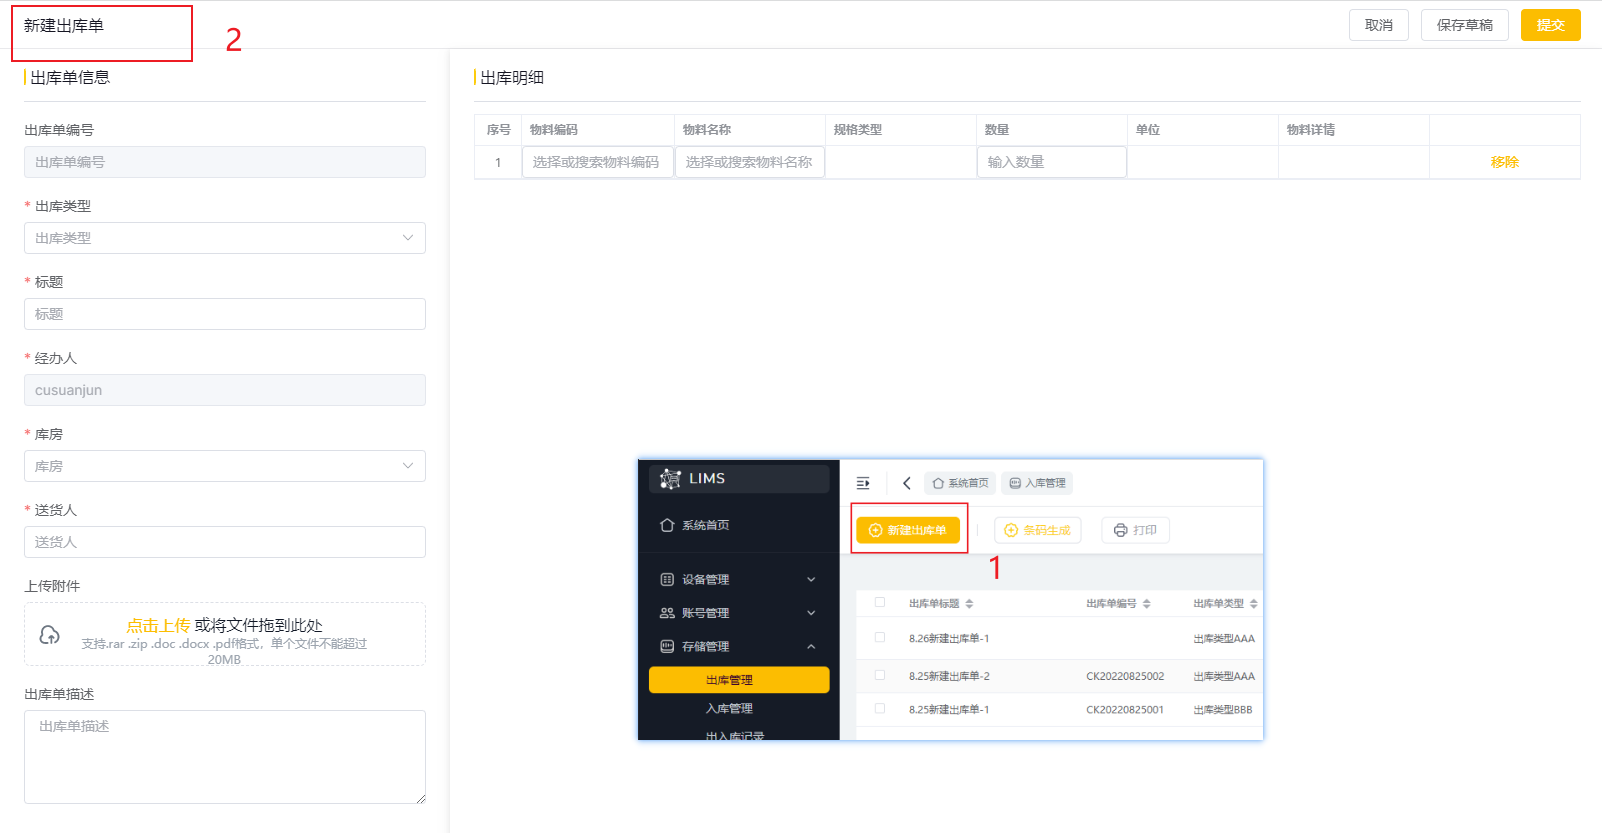Viewport: 1602px width, 833px height.
Task: Click 移除 link in row 1
Action: tap(1504, 162)
